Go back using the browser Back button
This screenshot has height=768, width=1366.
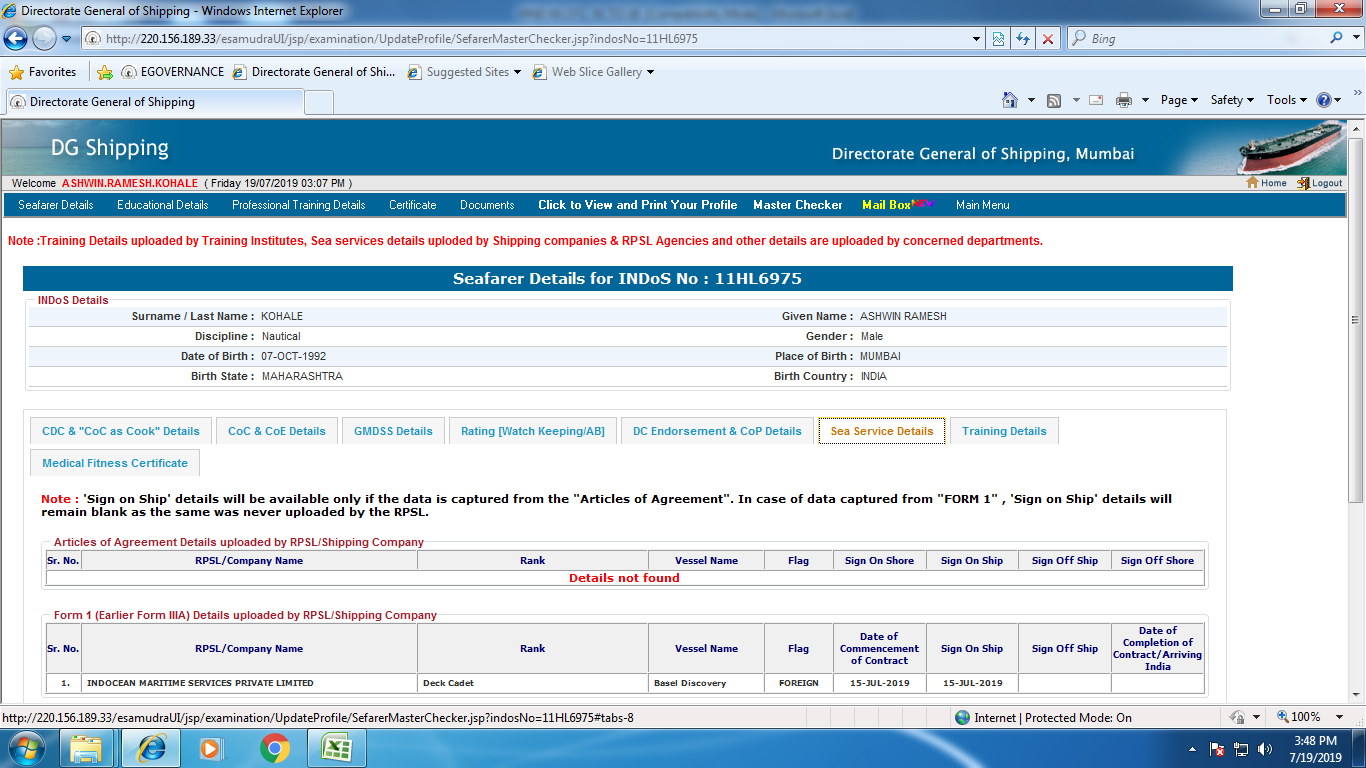tap(16, 39)
